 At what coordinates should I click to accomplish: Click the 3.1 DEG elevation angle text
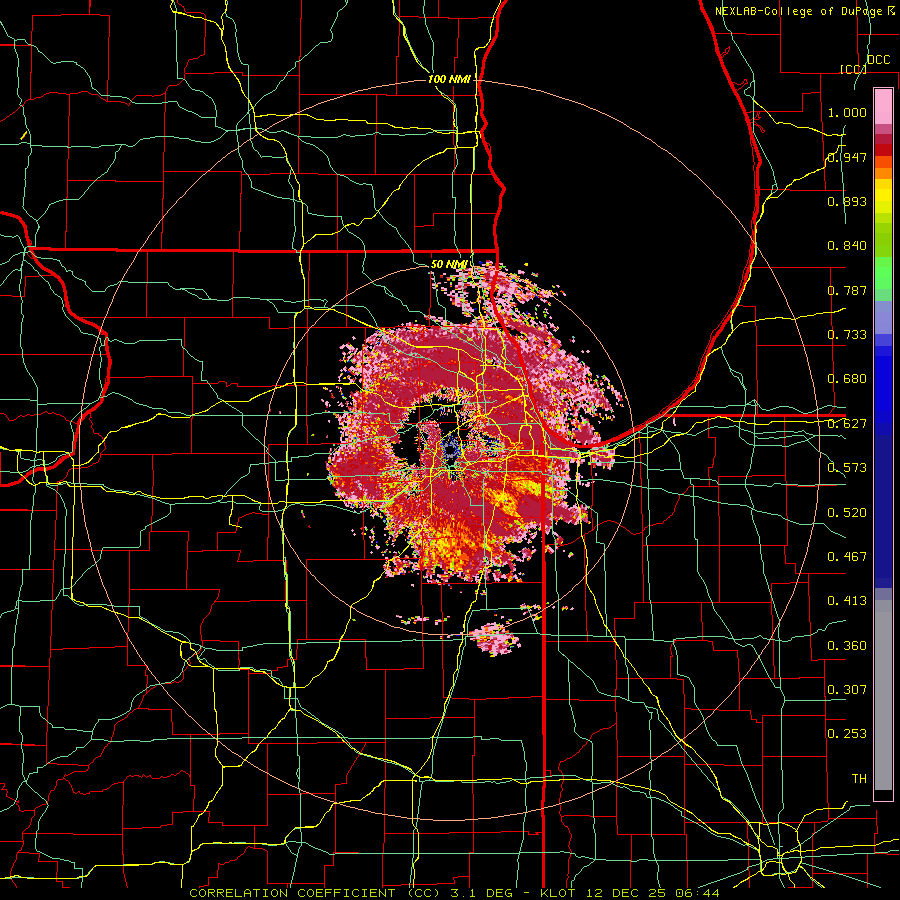click(483, 893)
